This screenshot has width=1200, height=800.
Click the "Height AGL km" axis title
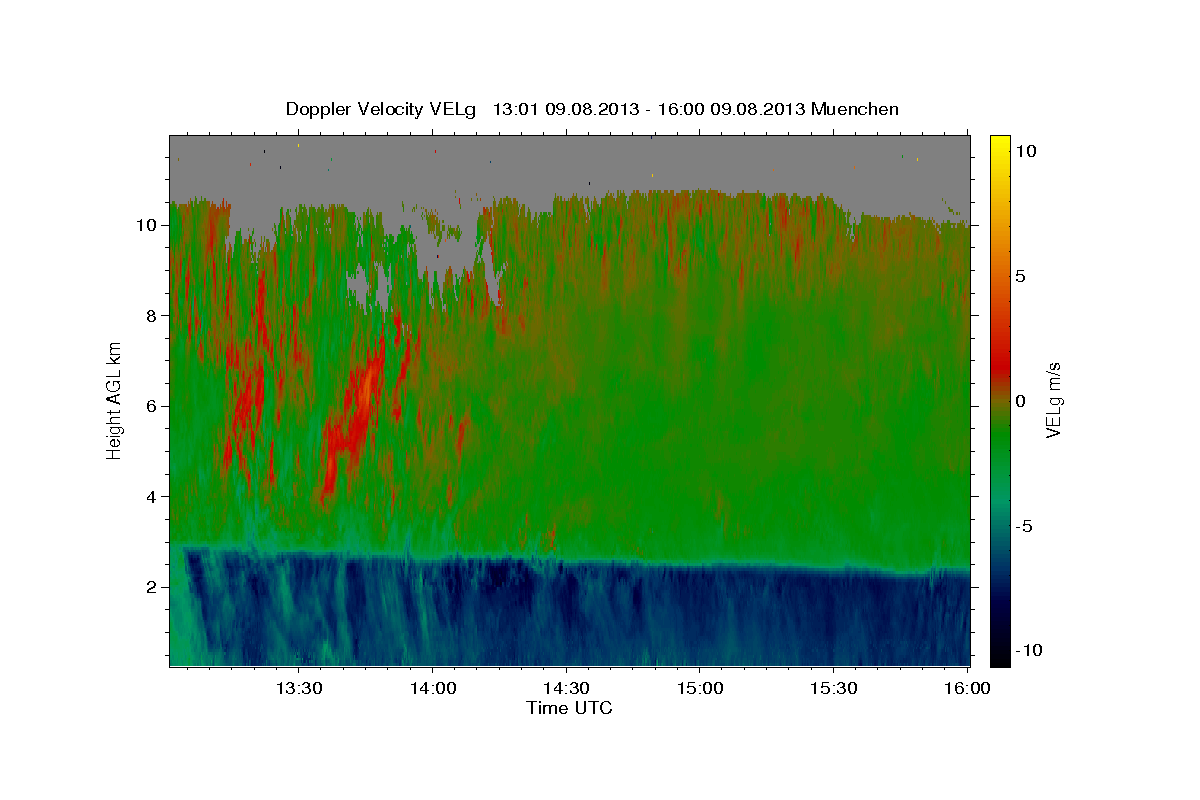pyautogui.click(x=114, y=400)
